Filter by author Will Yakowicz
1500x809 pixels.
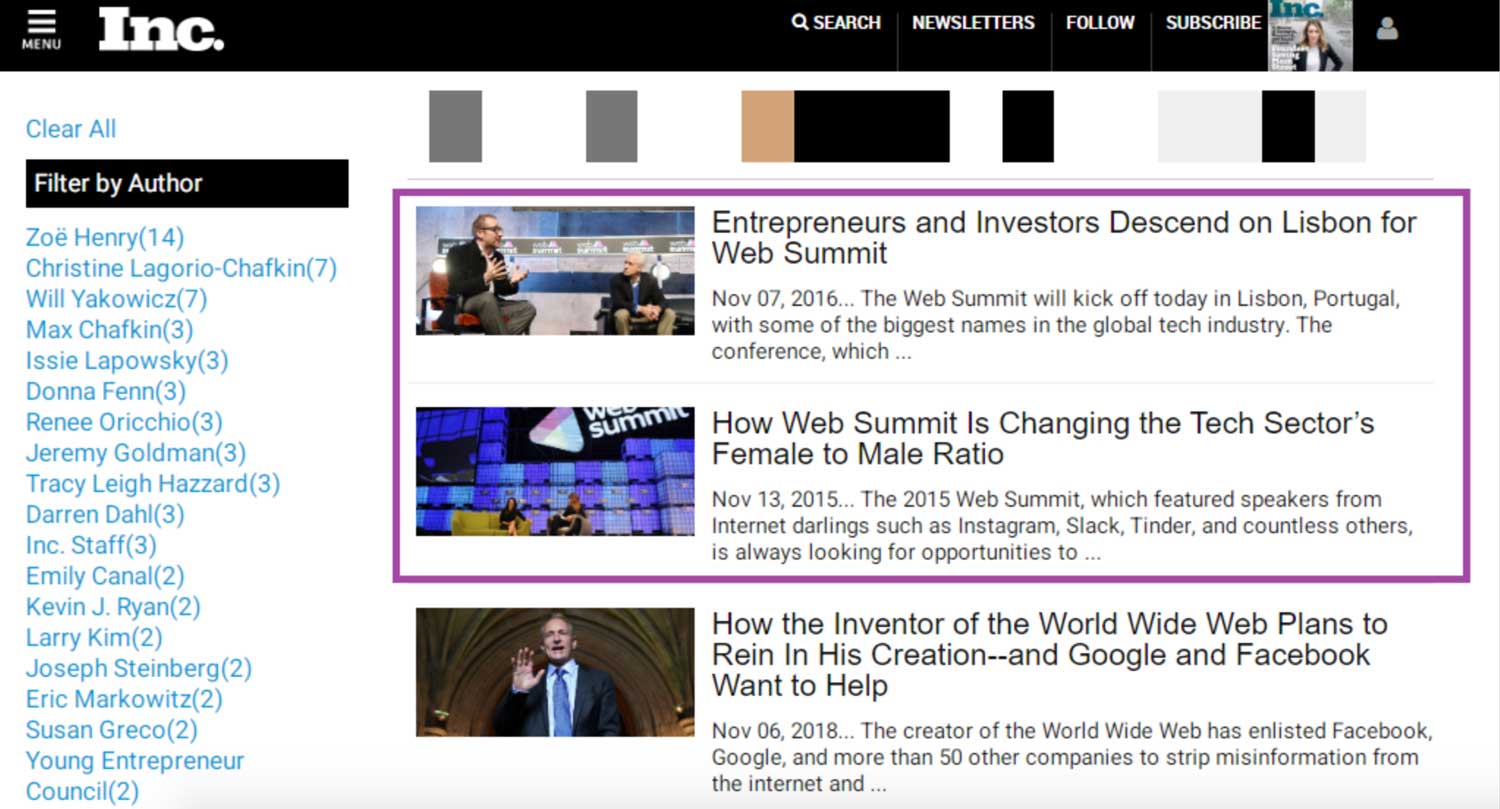click(116, 299)
